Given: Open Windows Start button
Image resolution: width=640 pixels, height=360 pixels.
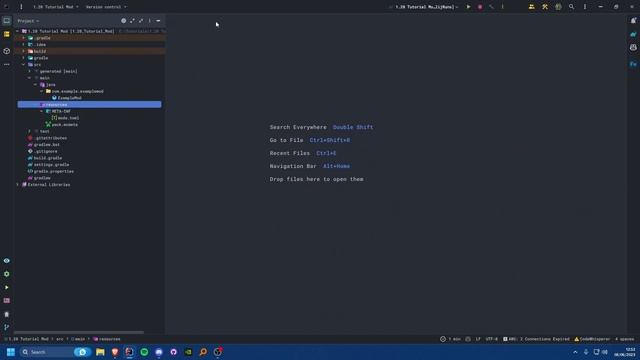Looking at the screenshot, I should [x=11, y=352].
